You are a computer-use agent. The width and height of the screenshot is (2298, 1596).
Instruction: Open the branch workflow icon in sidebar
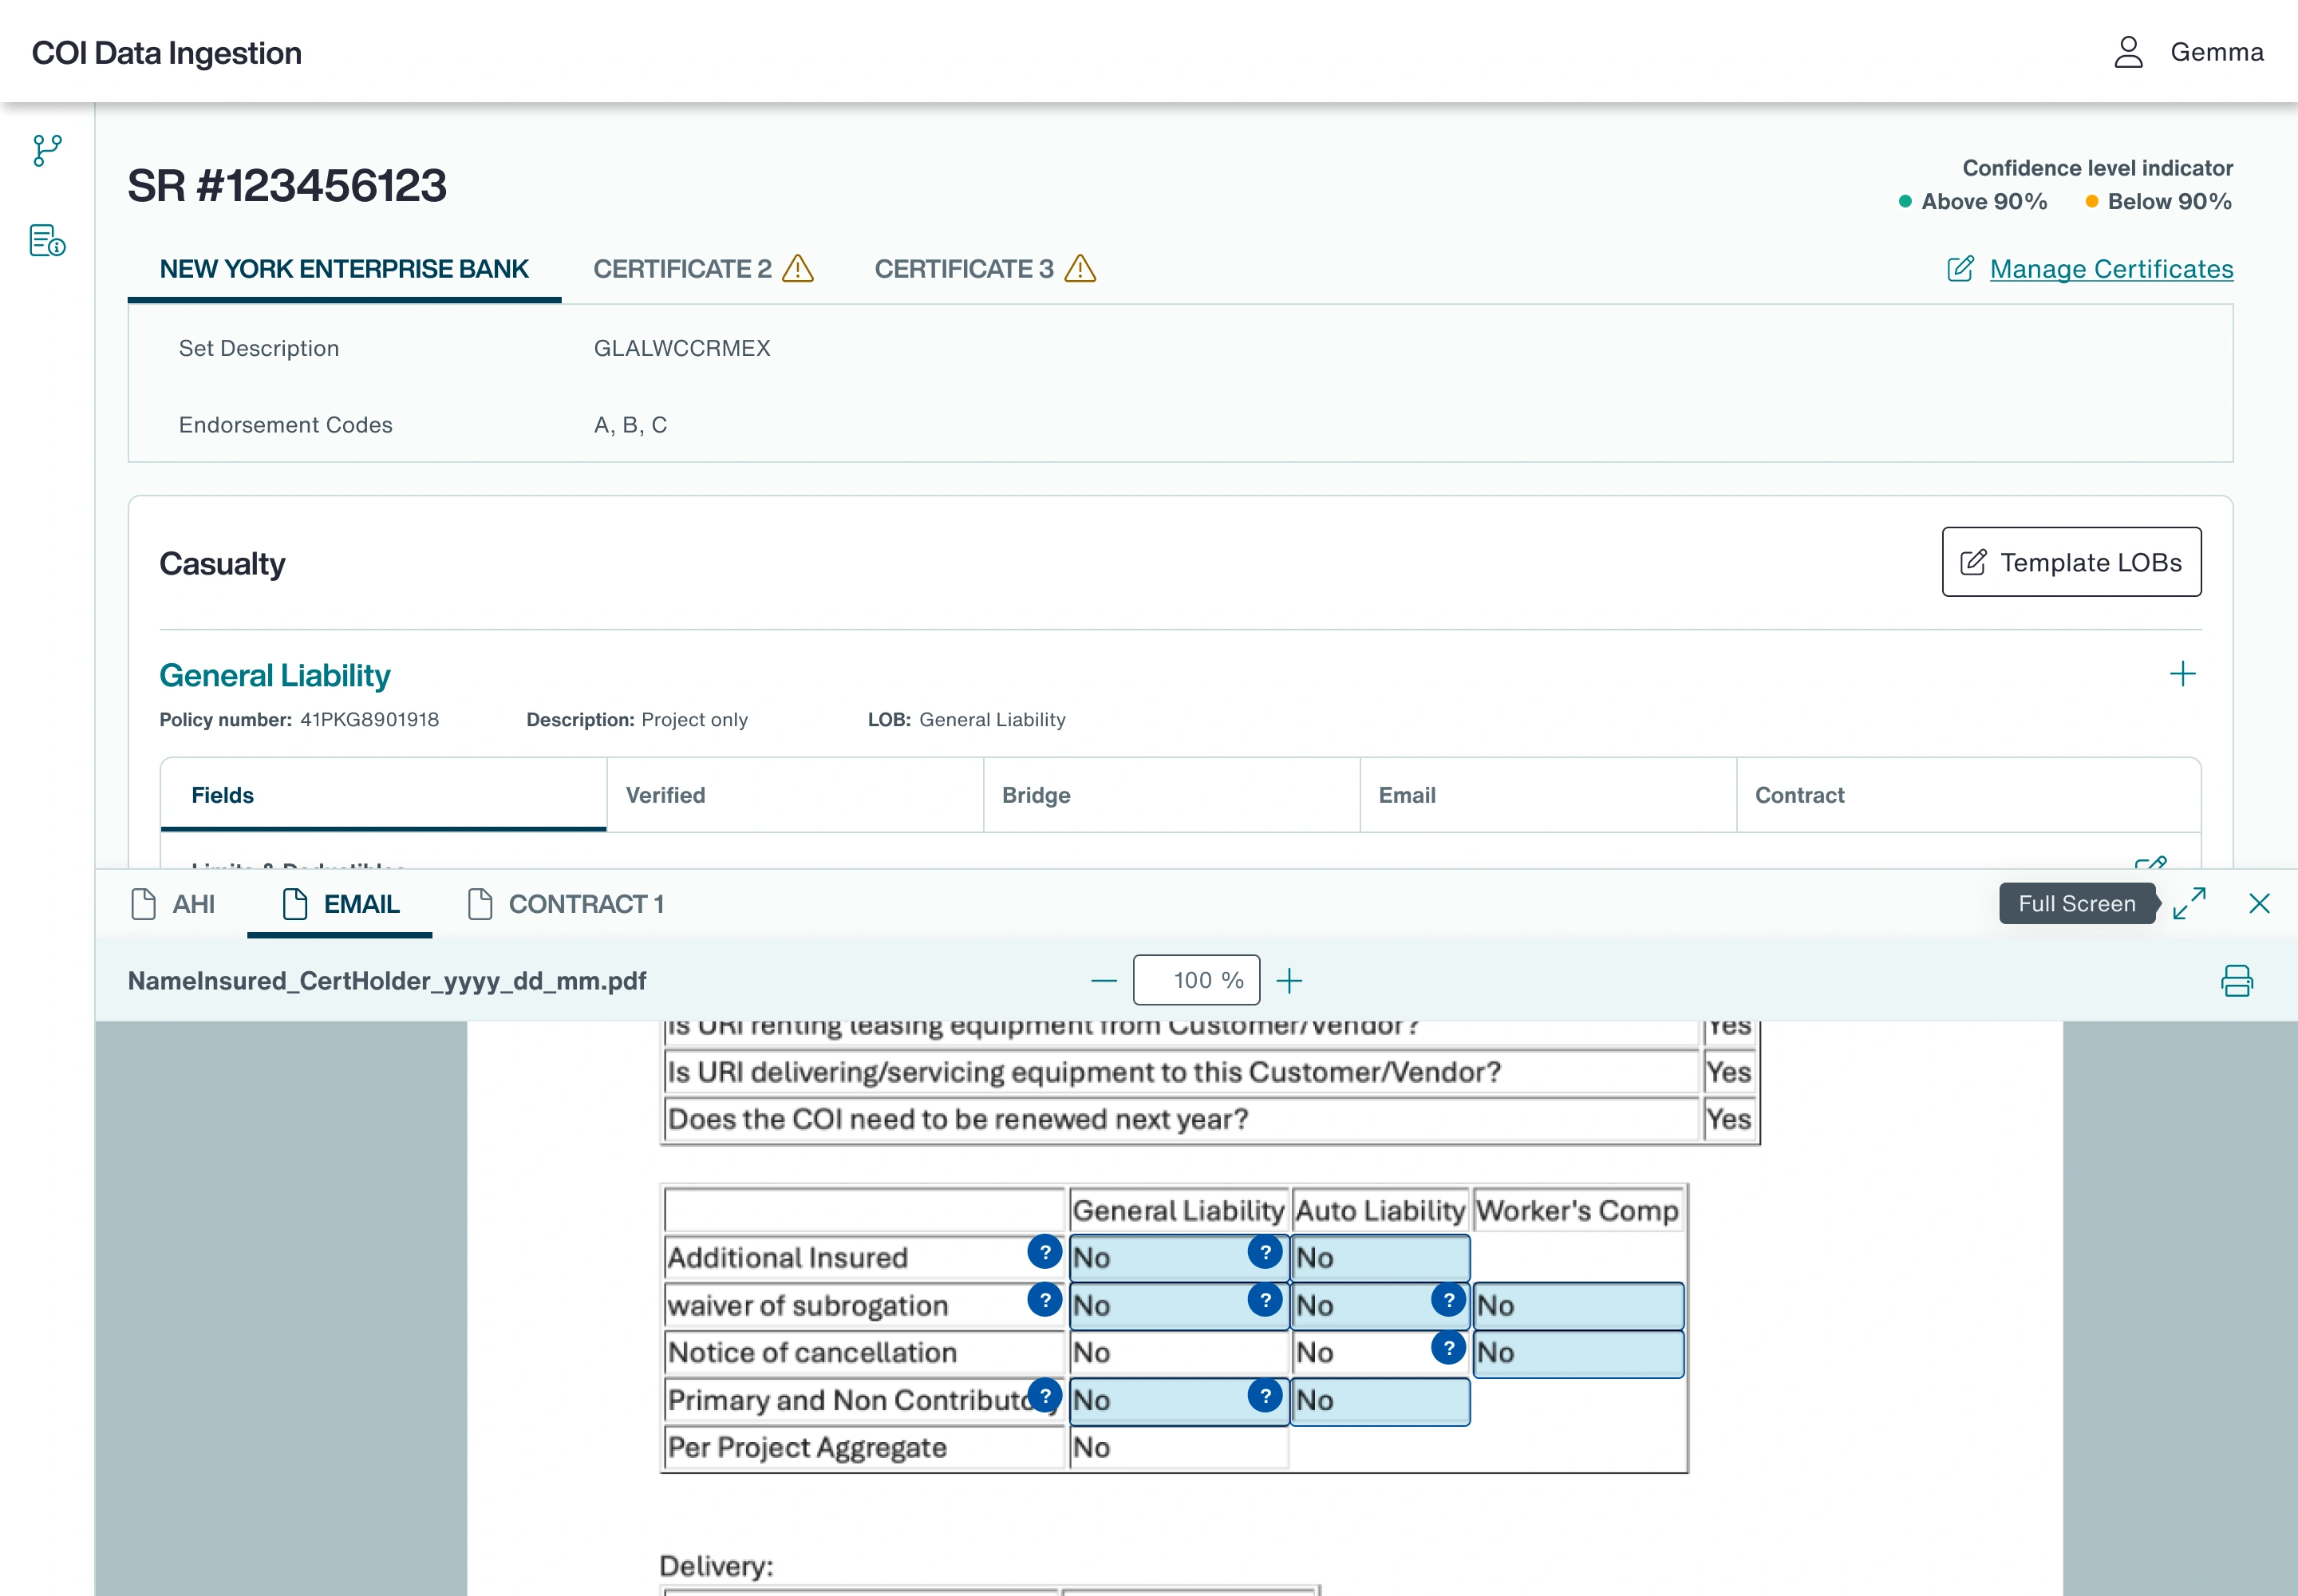tap(47, 151)
